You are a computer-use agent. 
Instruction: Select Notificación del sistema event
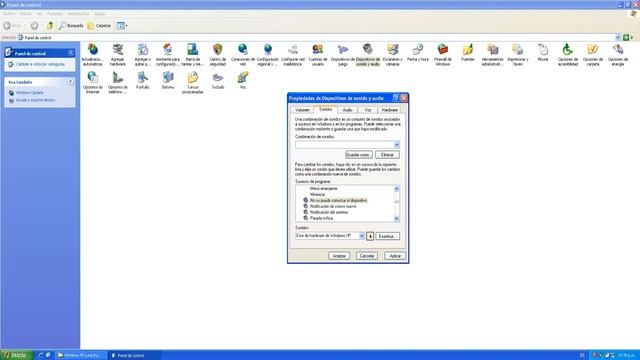point(329,212)
